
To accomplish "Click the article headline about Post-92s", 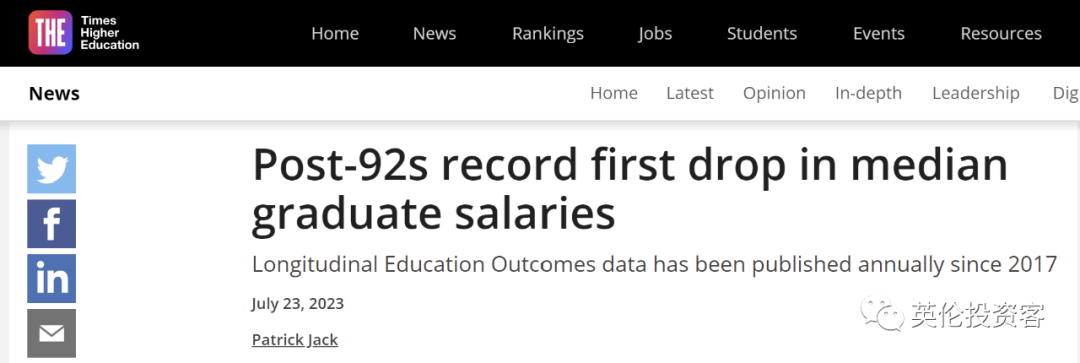I will (x=630, y=189).
